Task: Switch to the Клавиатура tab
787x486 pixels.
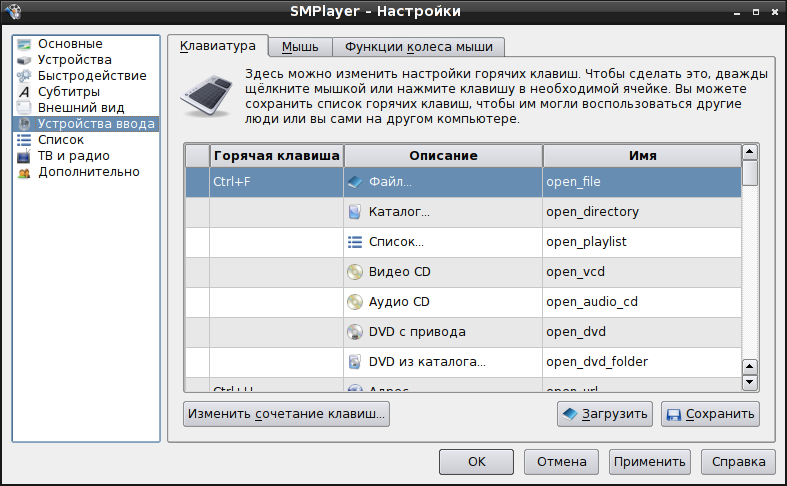Action: pos(218,46)
